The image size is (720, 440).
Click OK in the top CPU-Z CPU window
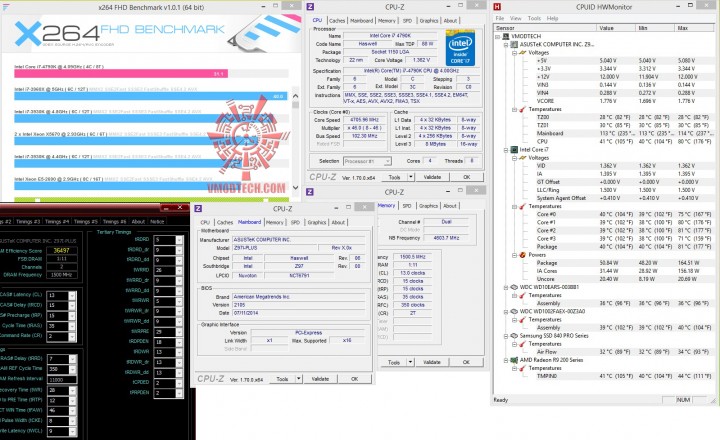pyautogui.click(x=467, y=177)
